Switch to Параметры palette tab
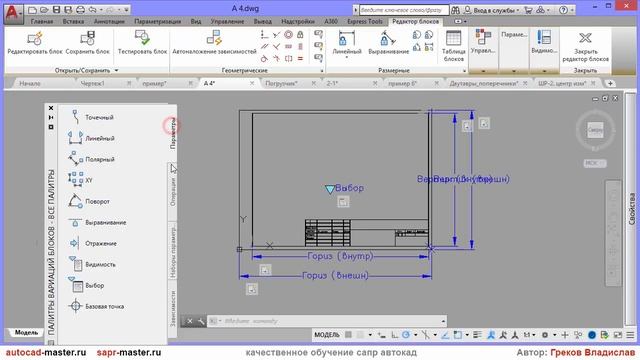 (x=173, y=133)
